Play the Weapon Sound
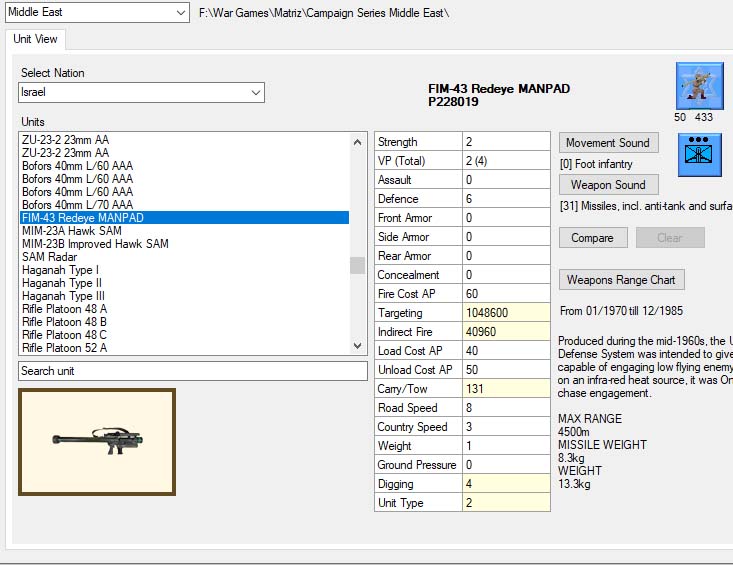The height and width of the screenshot is (565, 733). pyautogui.click(x=609, y=185)
